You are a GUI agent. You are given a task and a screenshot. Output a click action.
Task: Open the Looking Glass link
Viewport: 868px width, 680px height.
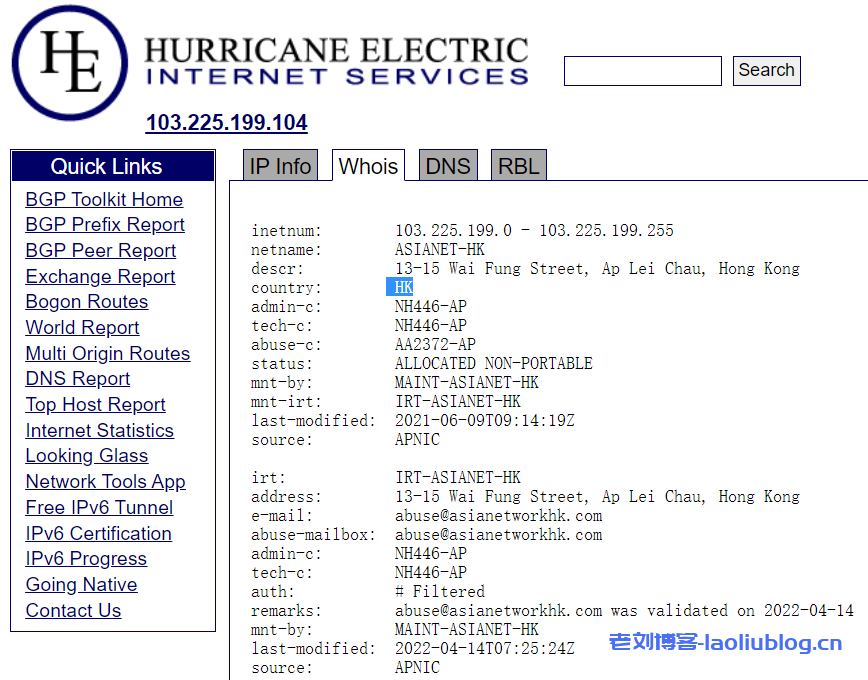point(86,456)
